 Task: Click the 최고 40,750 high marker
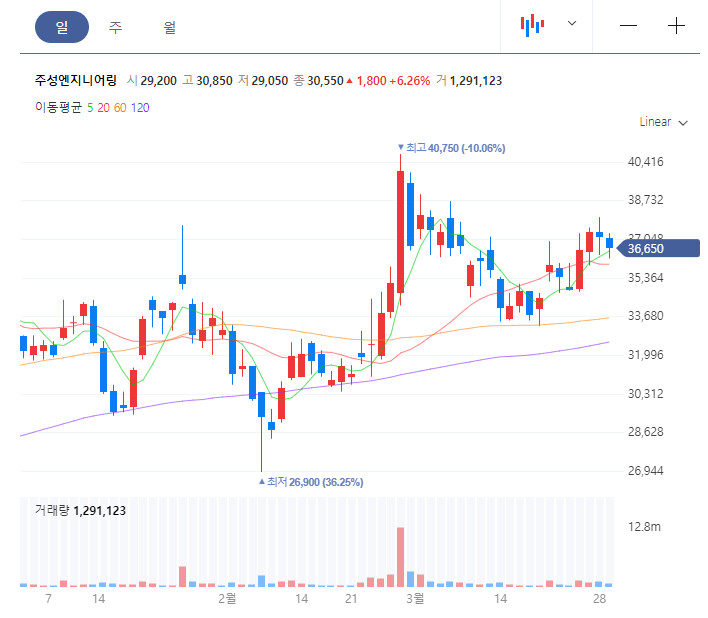[451, 148]
